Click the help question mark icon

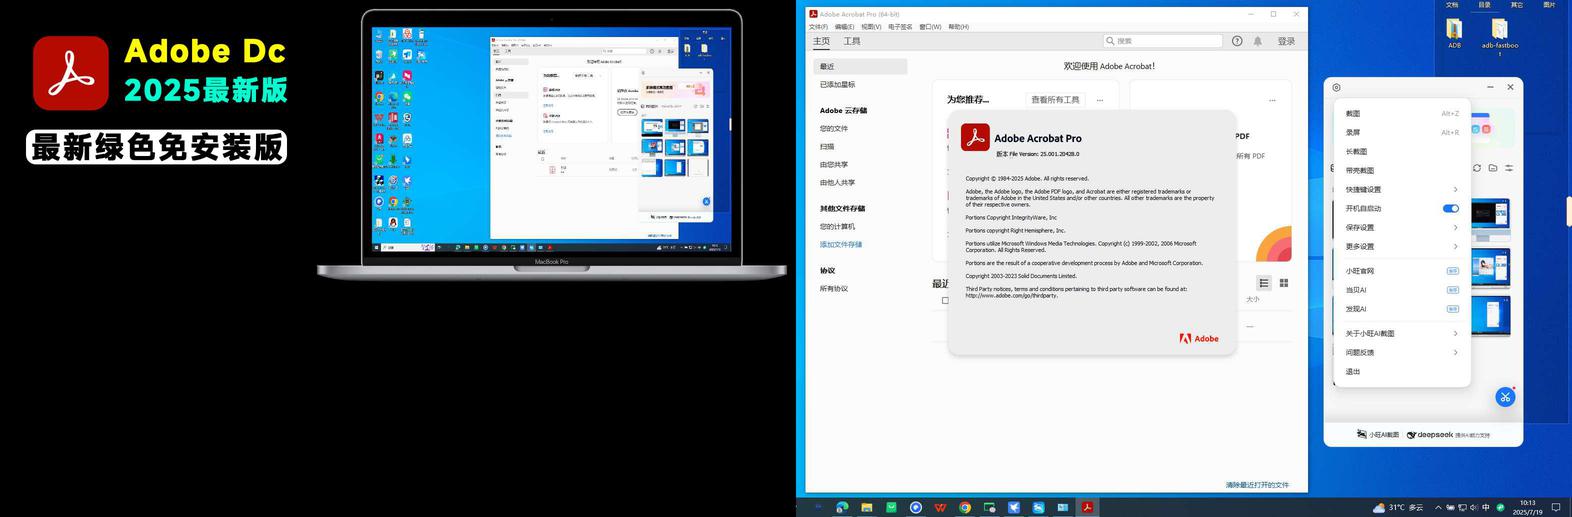[1237, 41]
